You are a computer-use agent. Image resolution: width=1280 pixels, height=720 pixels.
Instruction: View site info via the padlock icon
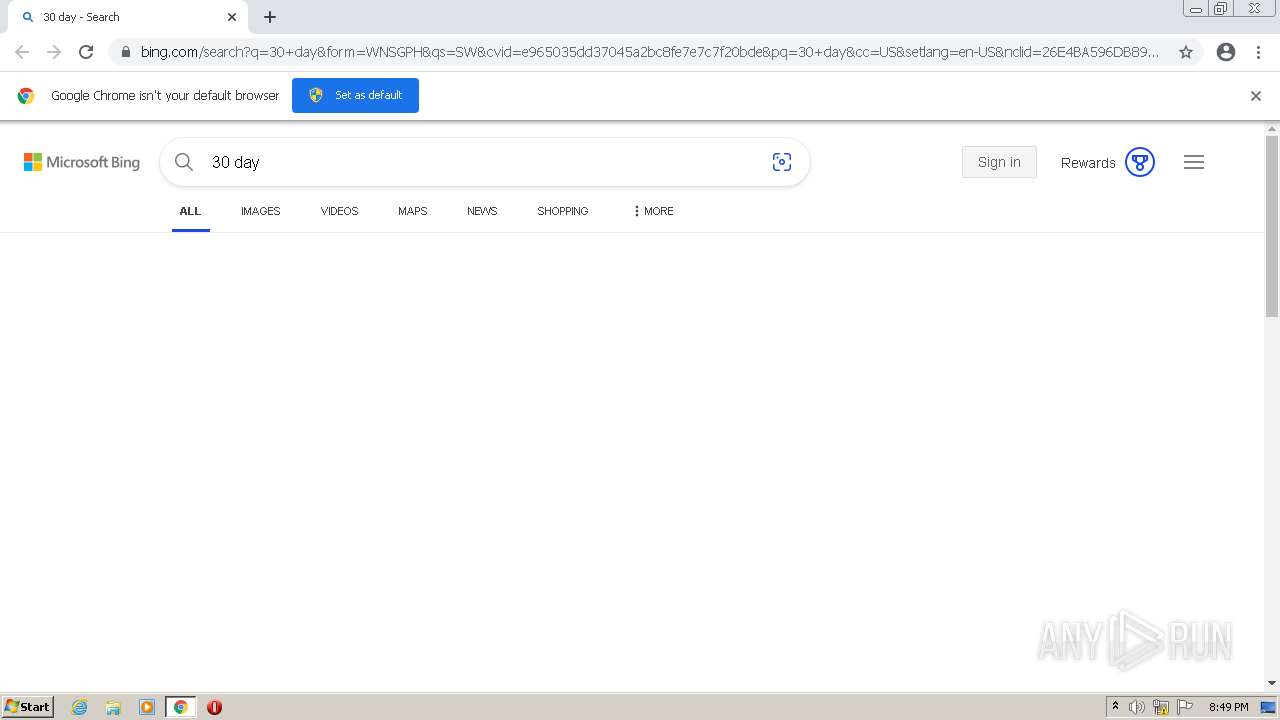pyautogui.click(x=126, y=52)
